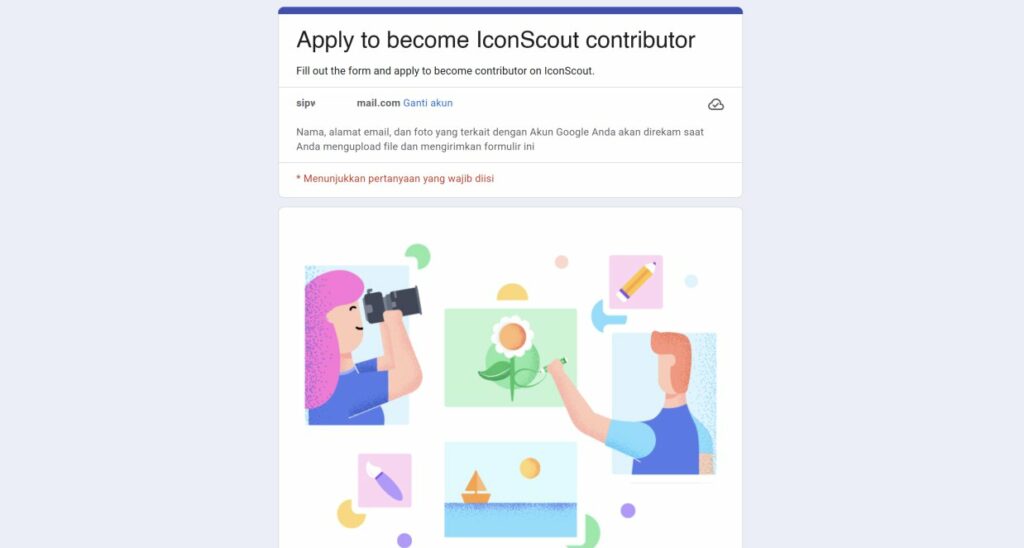This screenshot has width=1024, height=548.
Task: Click the small peach circle near the pencil
Action: (562, 262)
